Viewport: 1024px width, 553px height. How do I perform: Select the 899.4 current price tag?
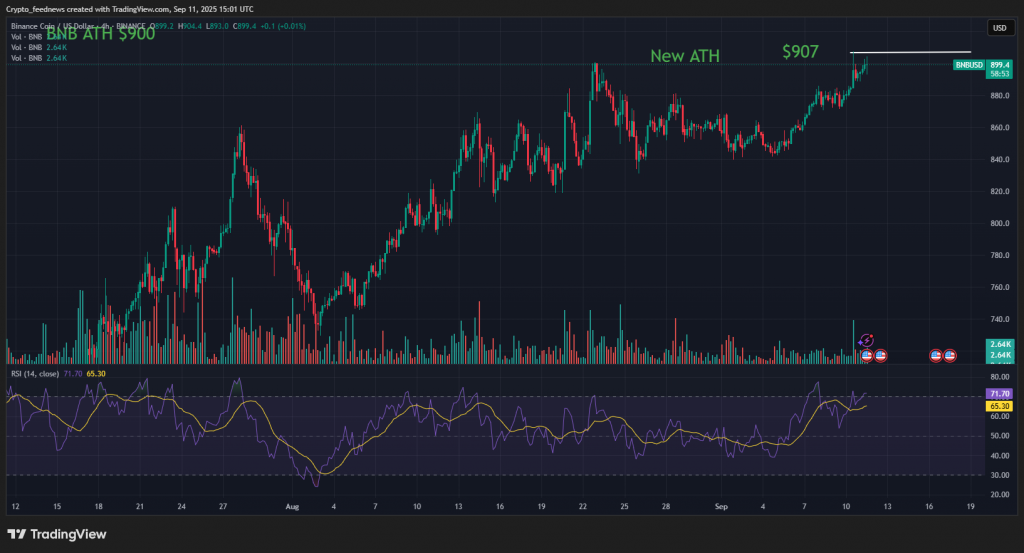coord(1000,64)
